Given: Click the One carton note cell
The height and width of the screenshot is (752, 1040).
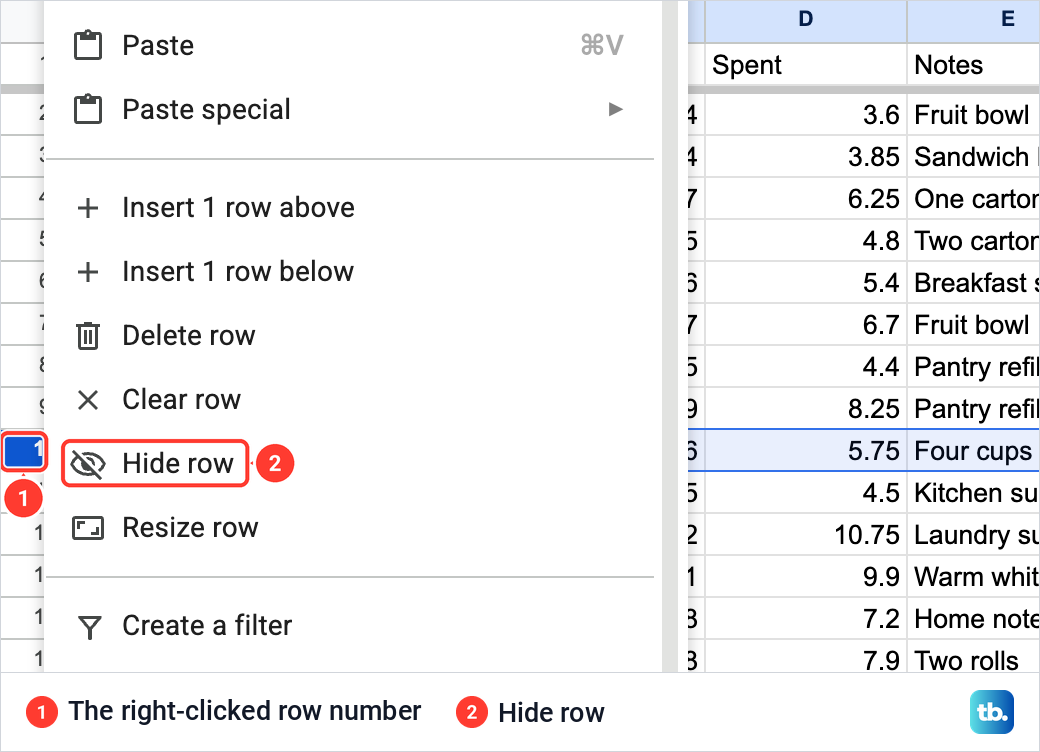Looking at the screenshot, I should [973, 198].
